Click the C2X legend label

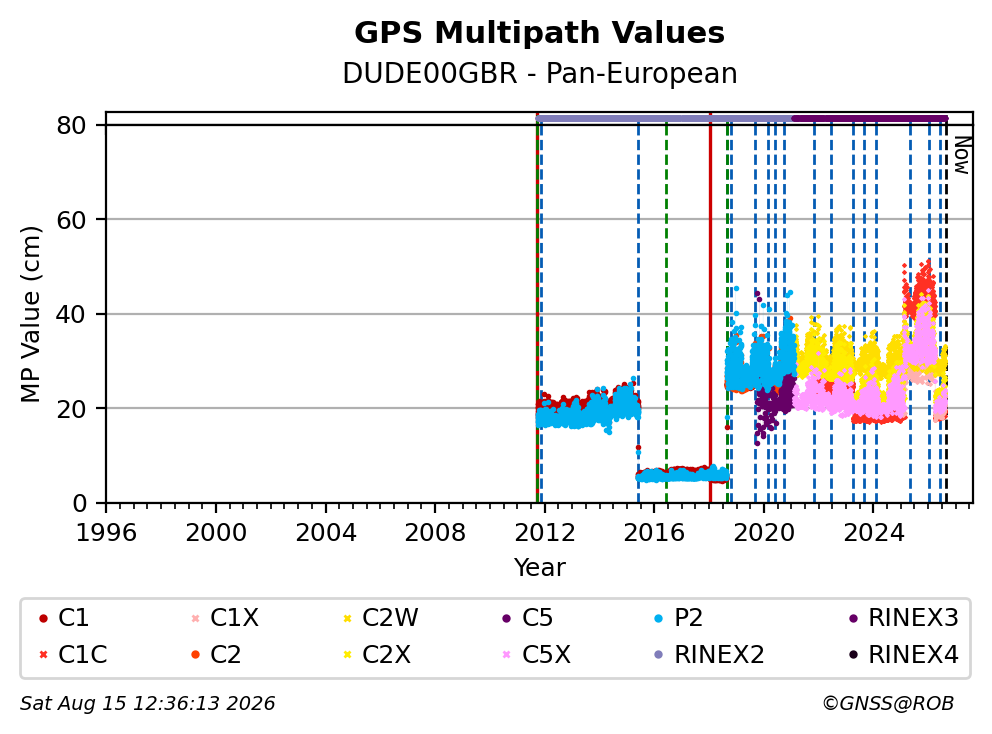[386, 655]
